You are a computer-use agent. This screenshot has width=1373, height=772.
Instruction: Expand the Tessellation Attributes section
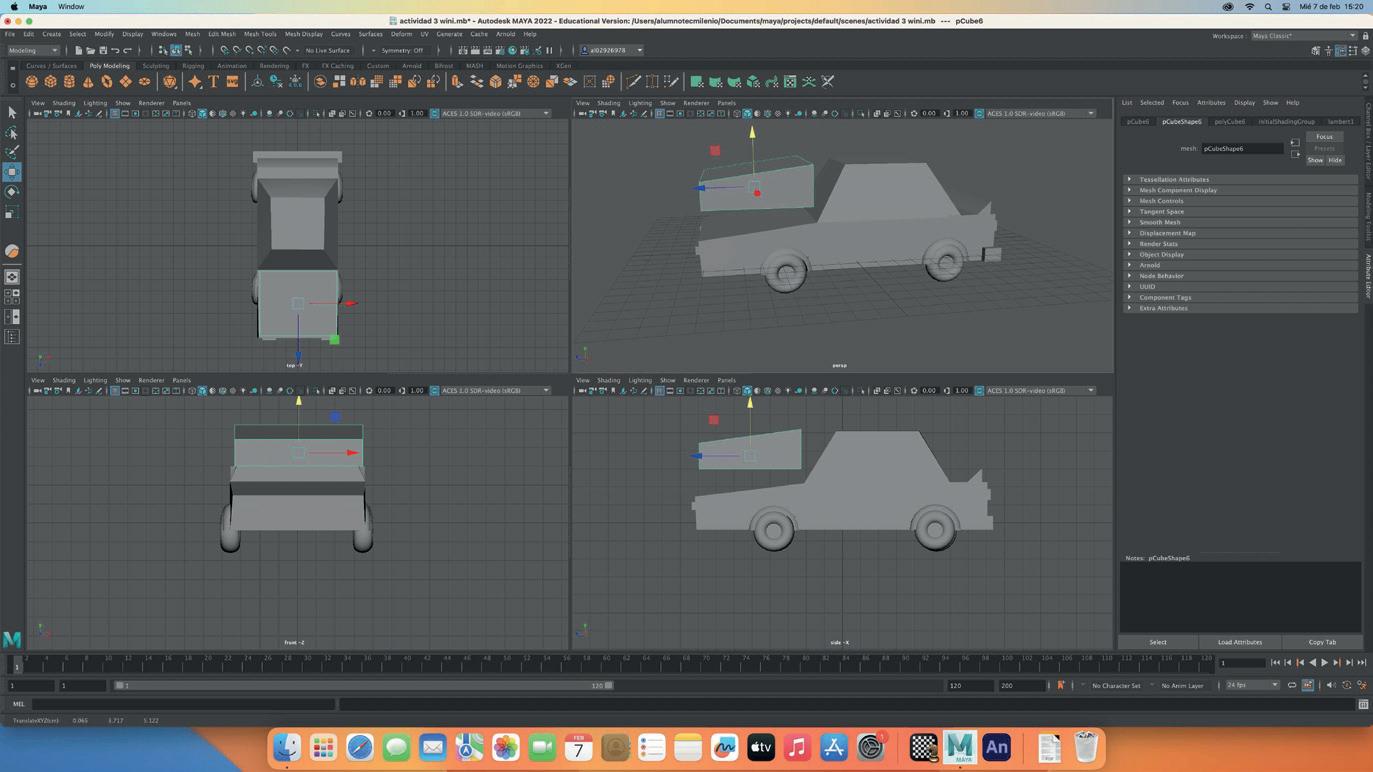[1173, 180]
